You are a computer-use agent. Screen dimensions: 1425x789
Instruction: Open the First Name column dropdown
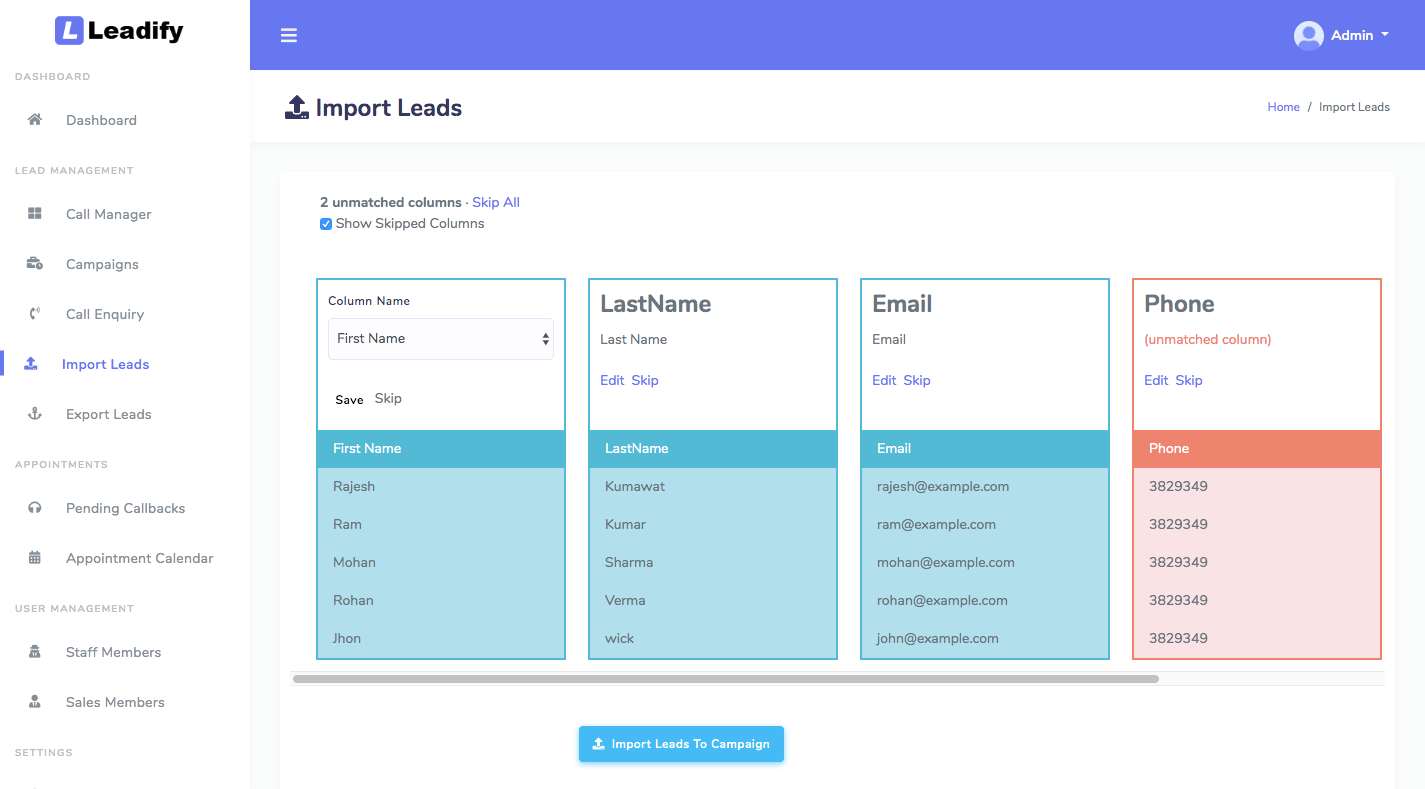pyautogui.click(x=441, y=339)
